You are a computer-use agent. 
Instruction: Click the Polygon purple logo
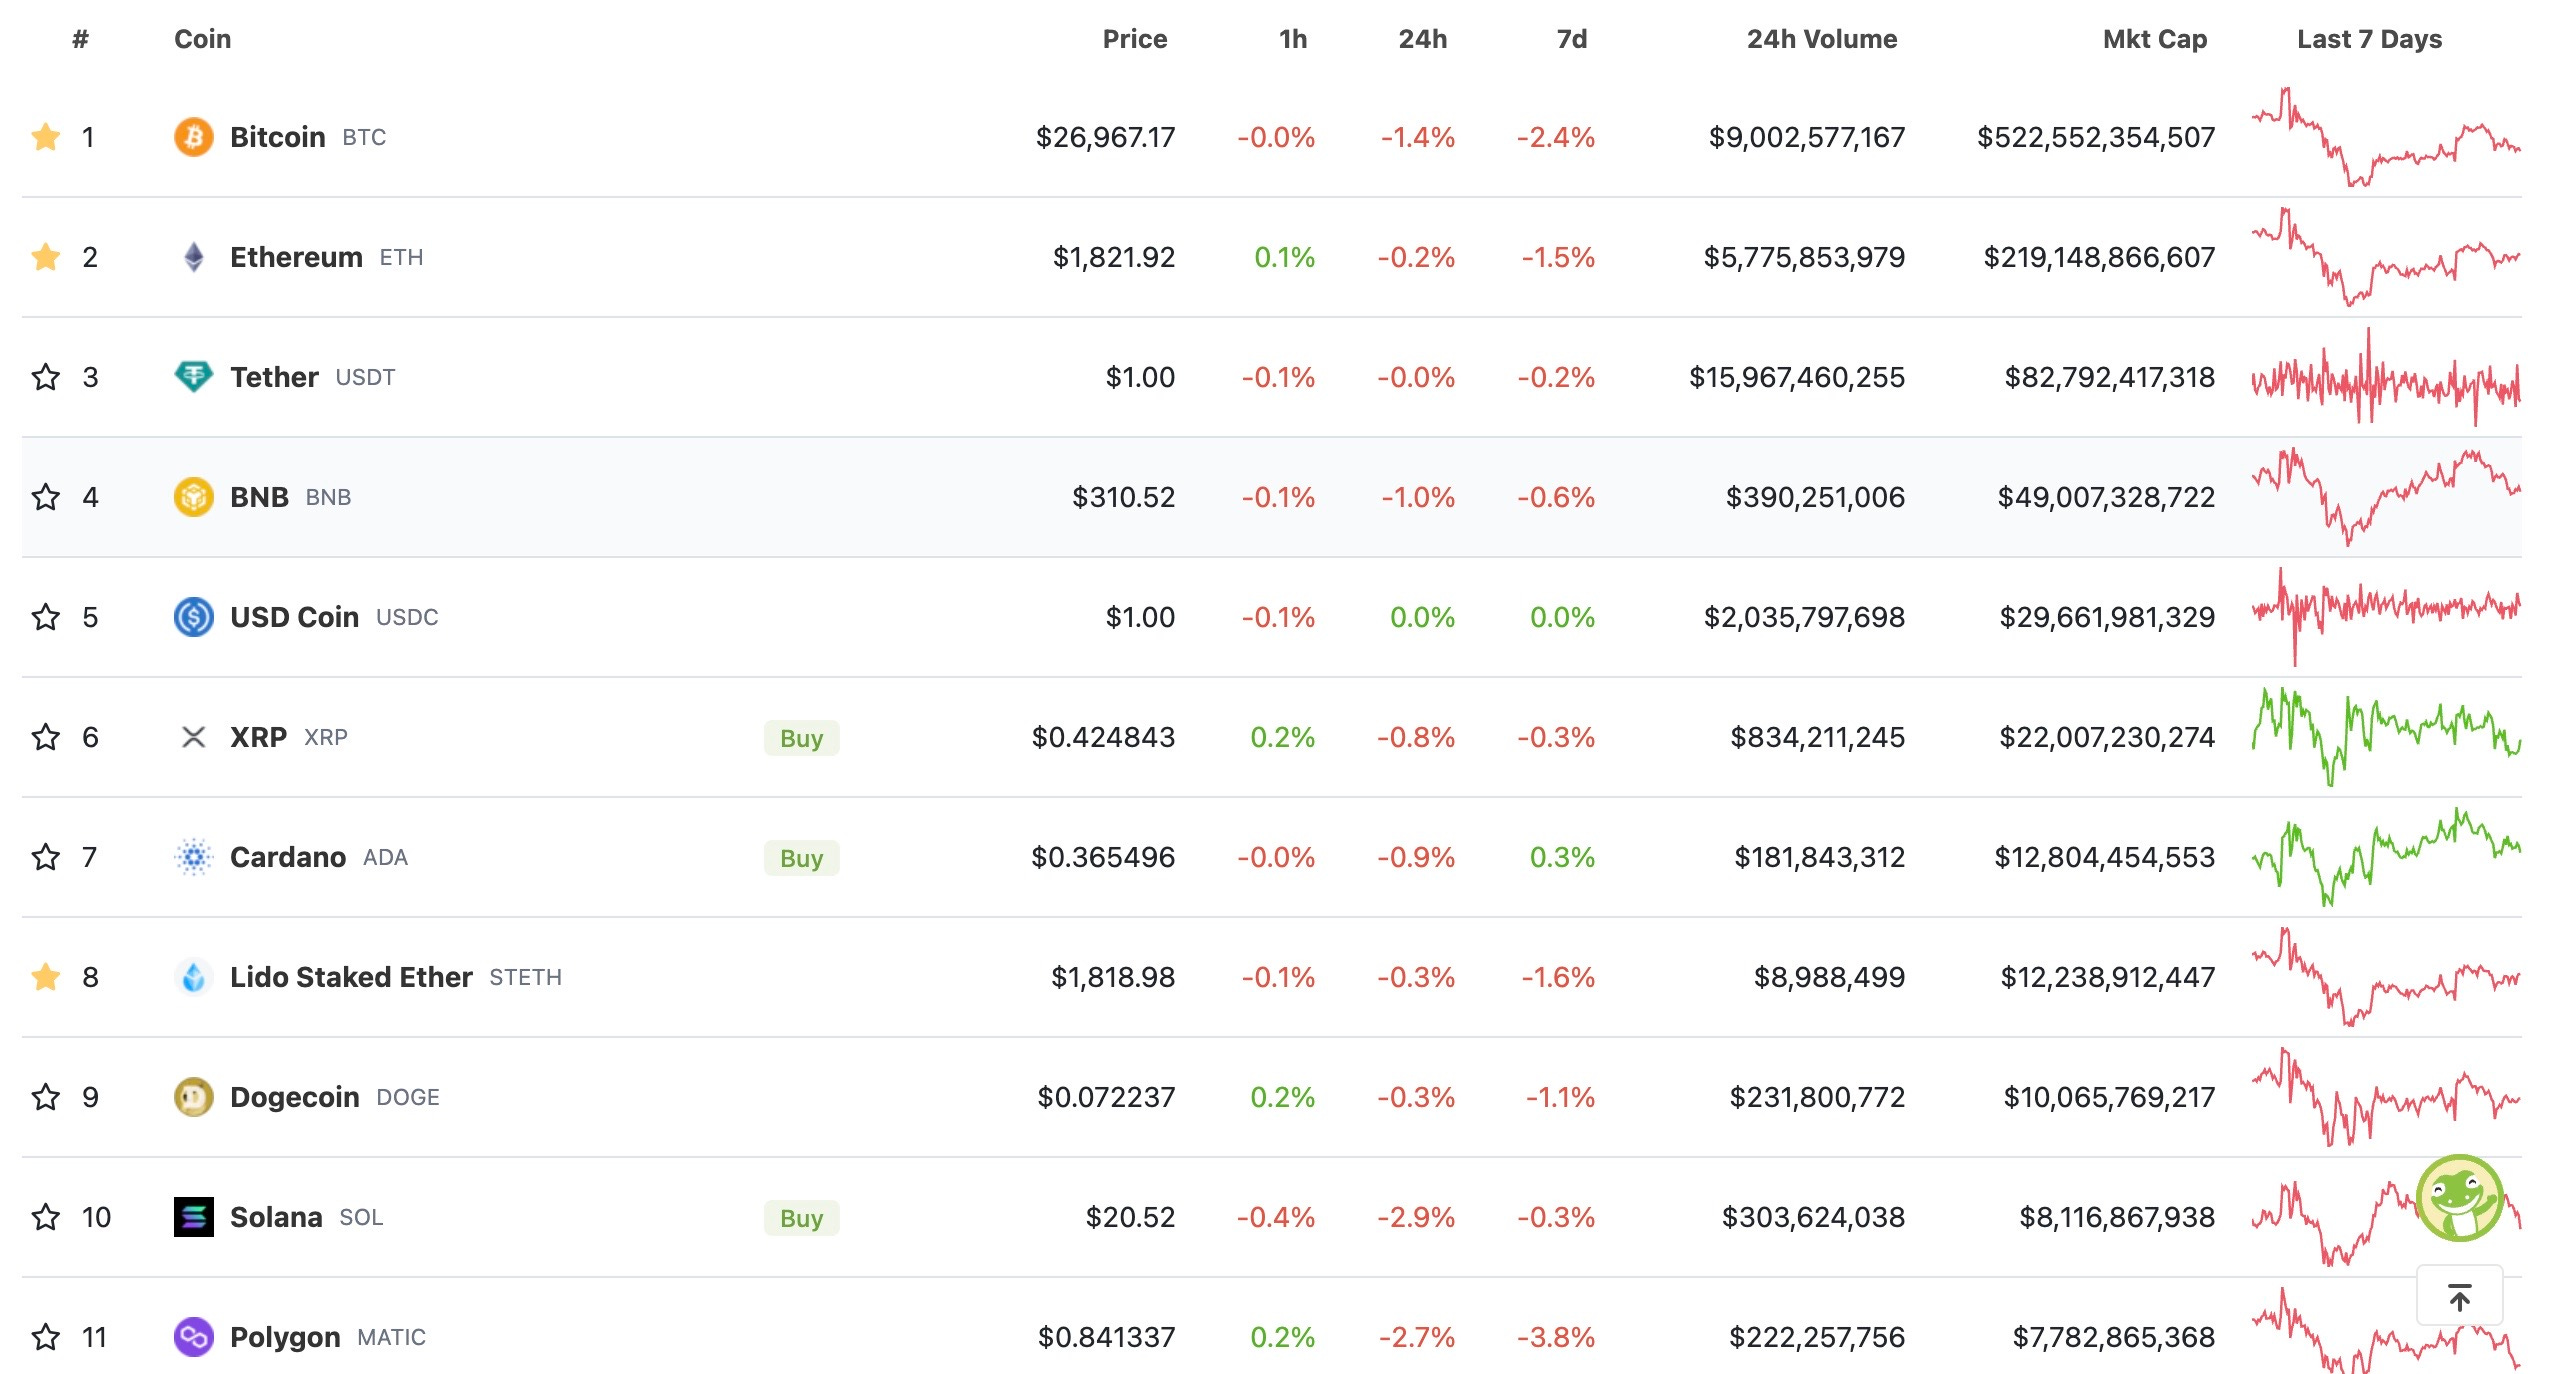[194, 1337]
